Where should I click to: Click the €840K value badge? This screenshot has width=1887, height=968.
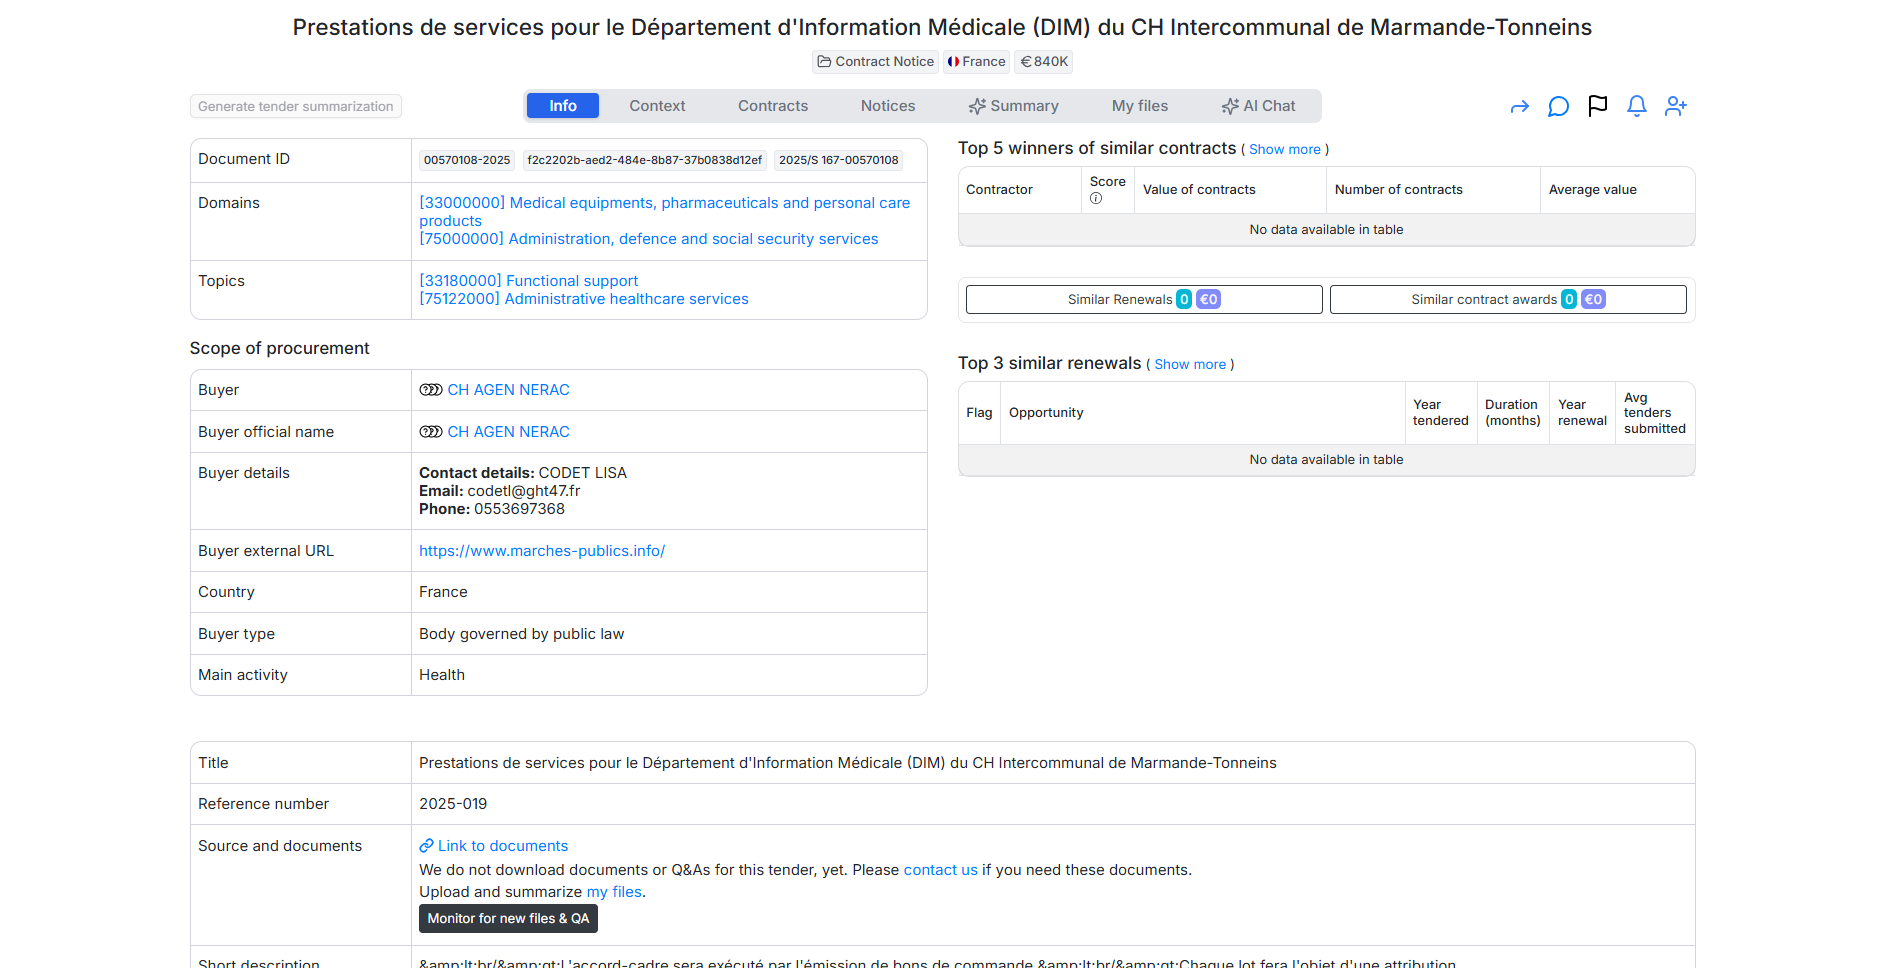[x=1044, y=62]
